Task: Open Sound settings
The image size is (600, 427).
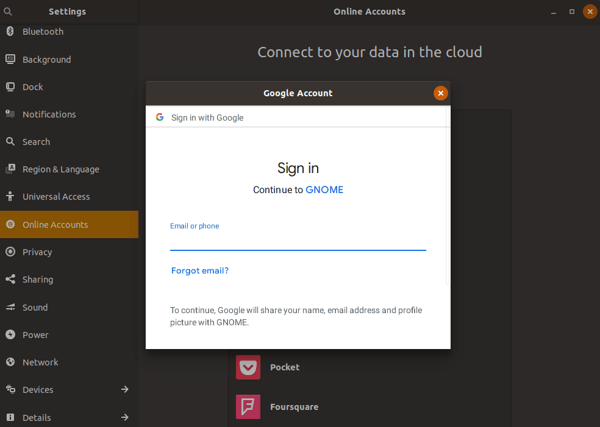Action: (69, 307)
